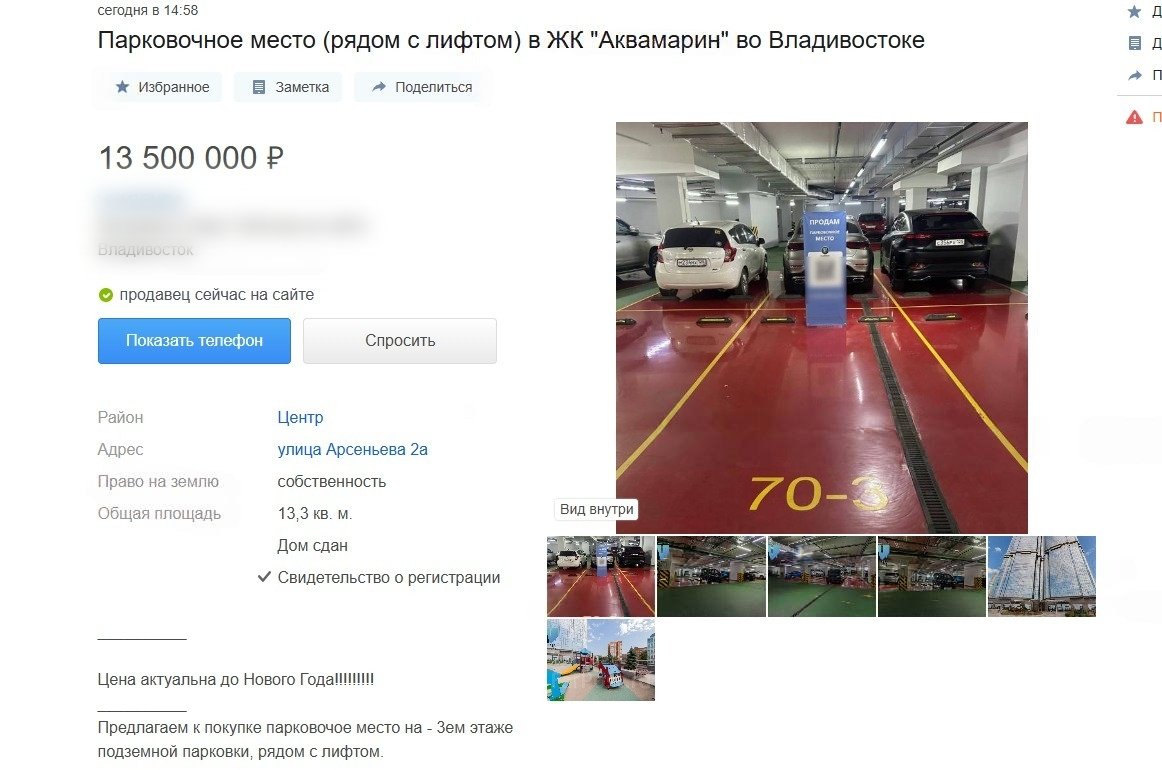Image resolution: width=1162 pixels, height=770 pixels.
Task: Click the Свидетельство о регистрации checkmark
Action: [x=264, y=577]
